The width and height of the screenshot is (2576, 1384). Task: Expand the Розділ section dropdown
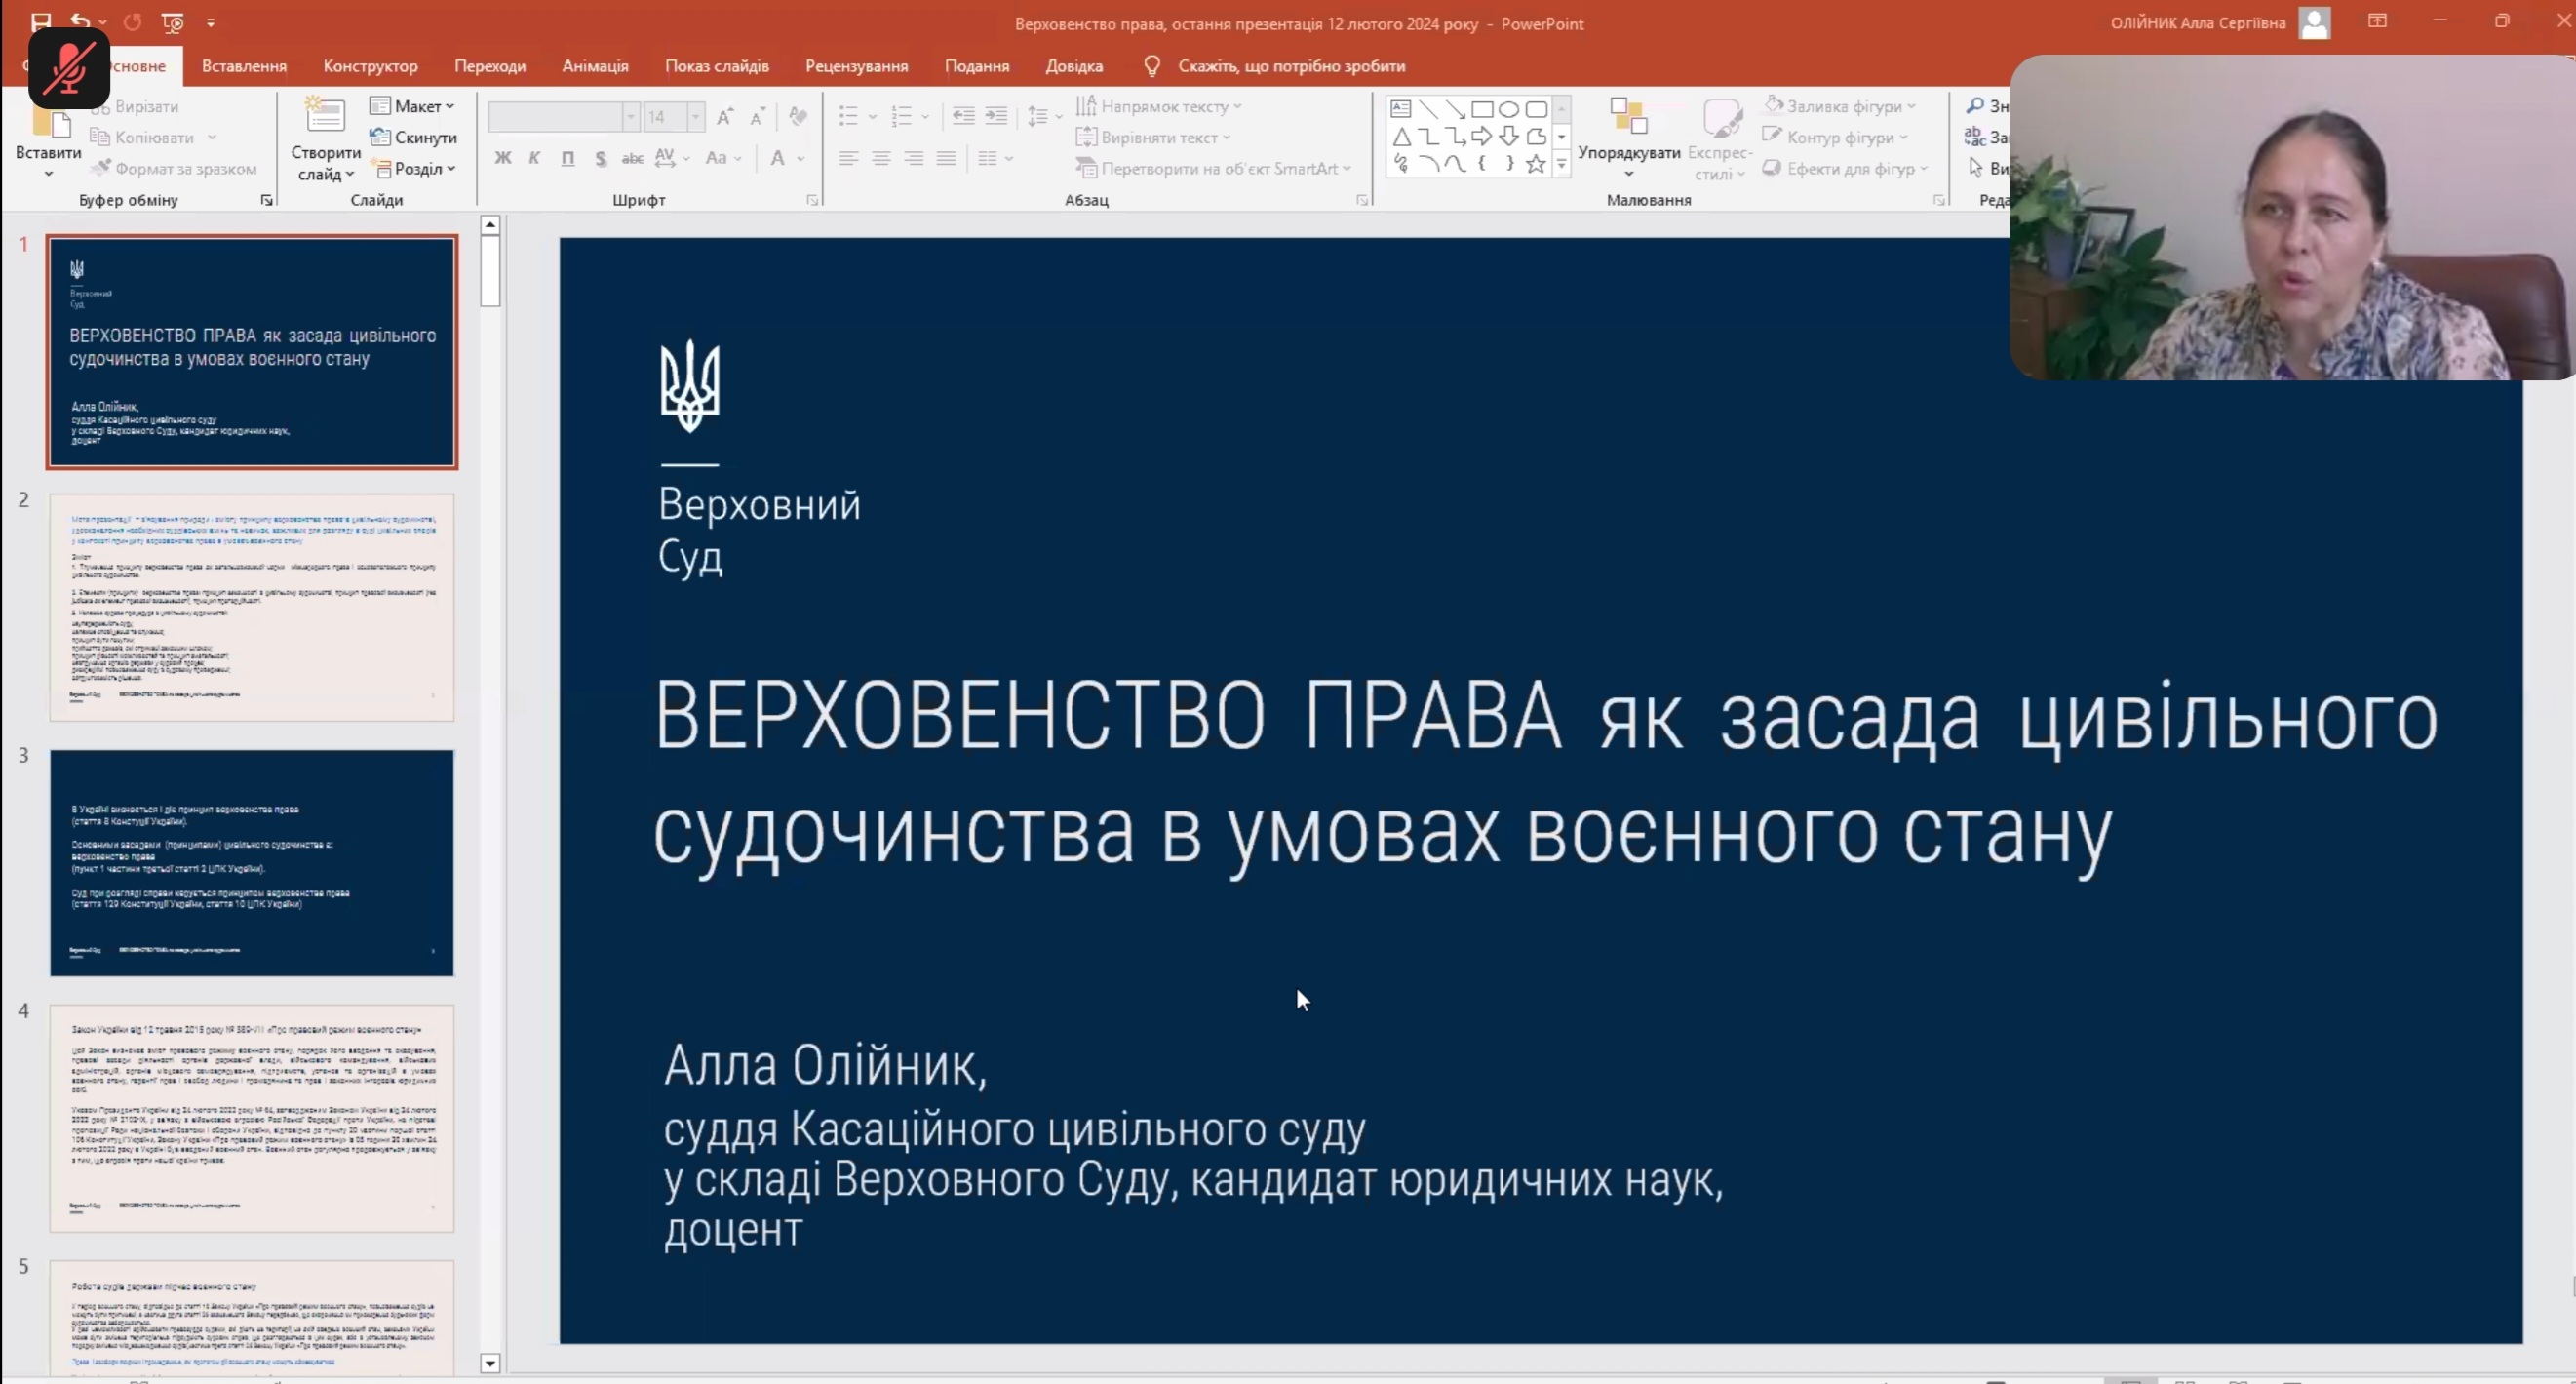pyautogui.click(x=415, y=168)
